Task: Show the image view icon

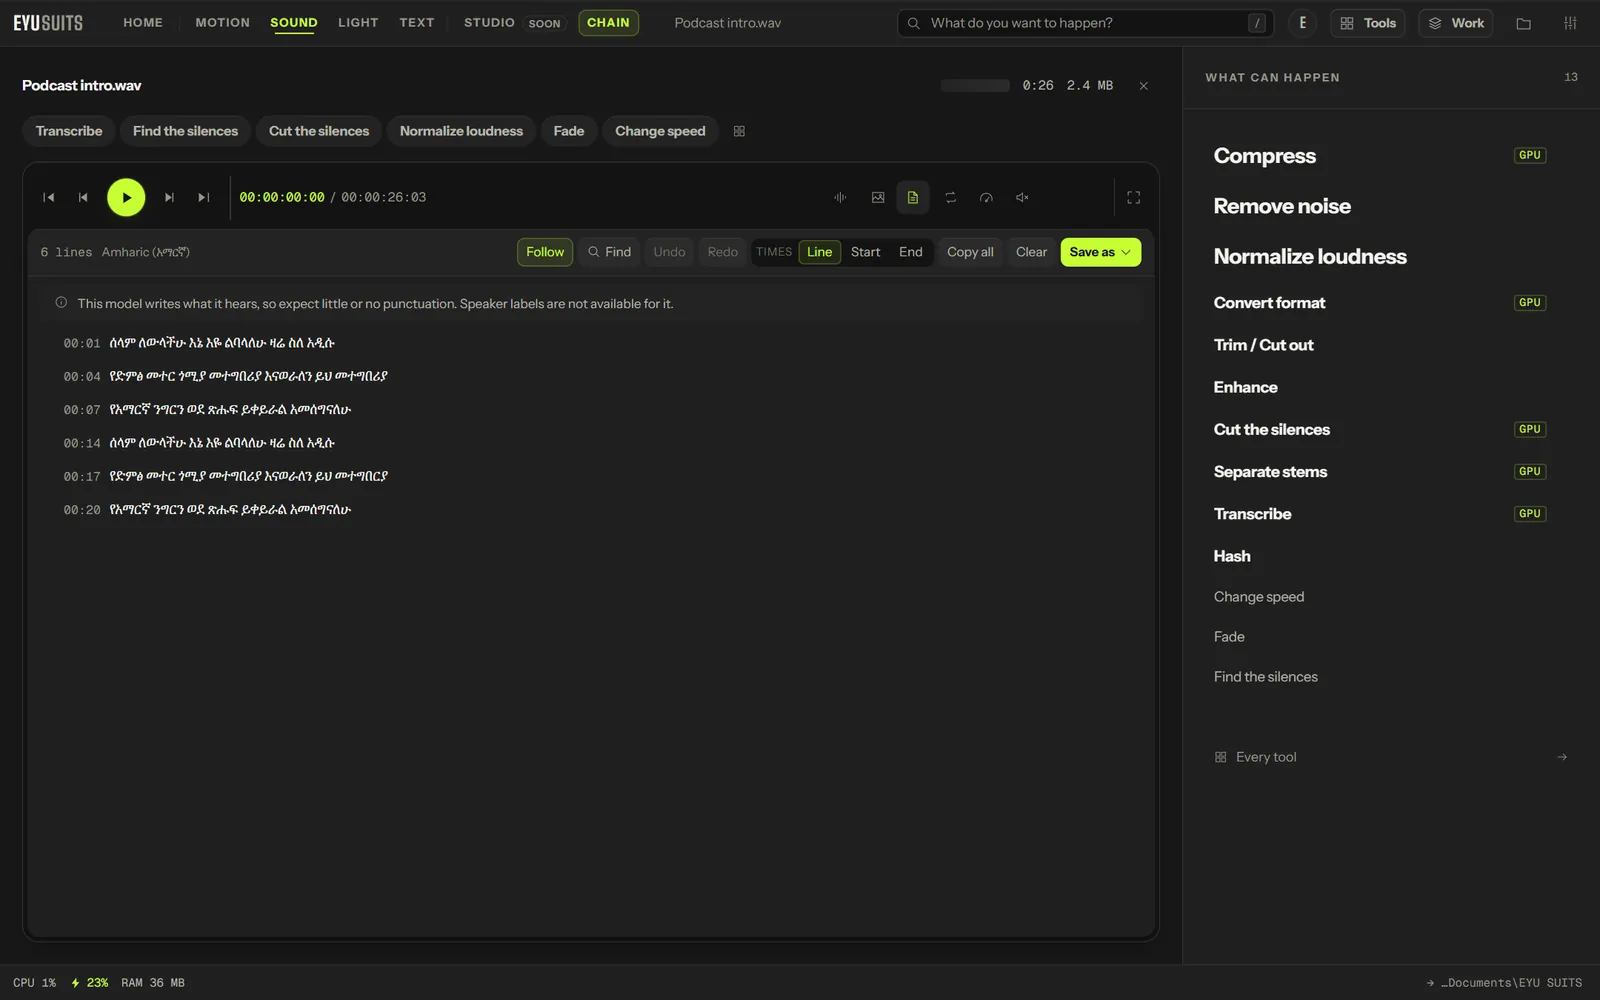Action: [878, 198]
